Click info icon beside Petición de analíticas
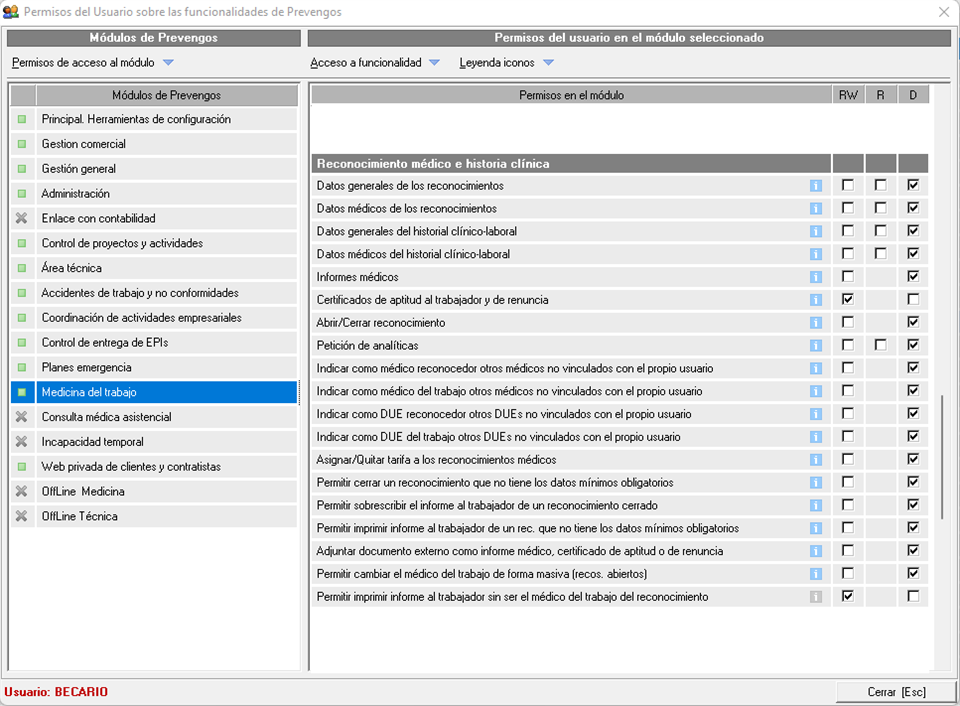The height and width of the screenshot is (706, 960). 816,345
